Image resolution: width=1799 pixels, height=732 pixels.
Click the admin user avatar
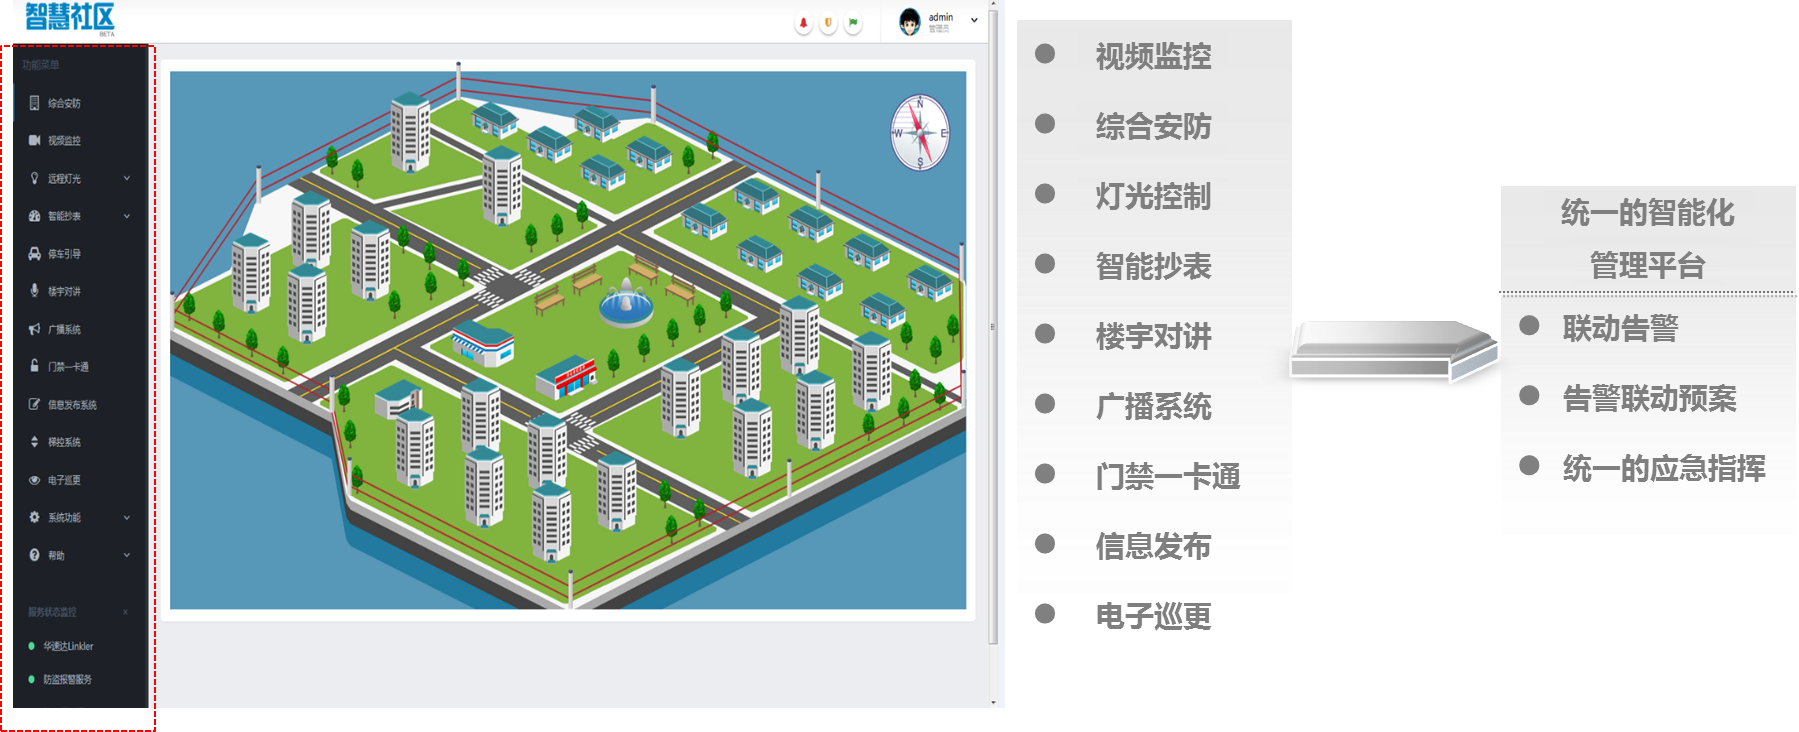click(909, 22)
